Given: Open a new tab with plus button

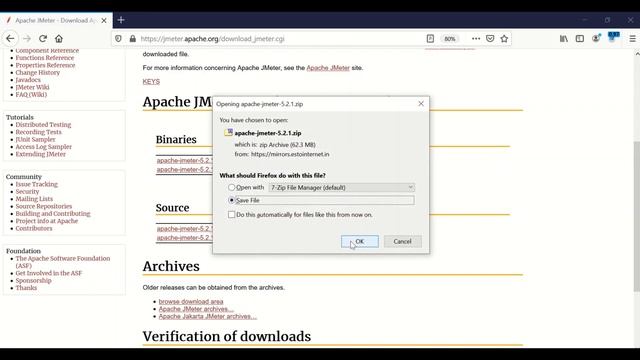Looking at the screenshot, I should [121, 20].
